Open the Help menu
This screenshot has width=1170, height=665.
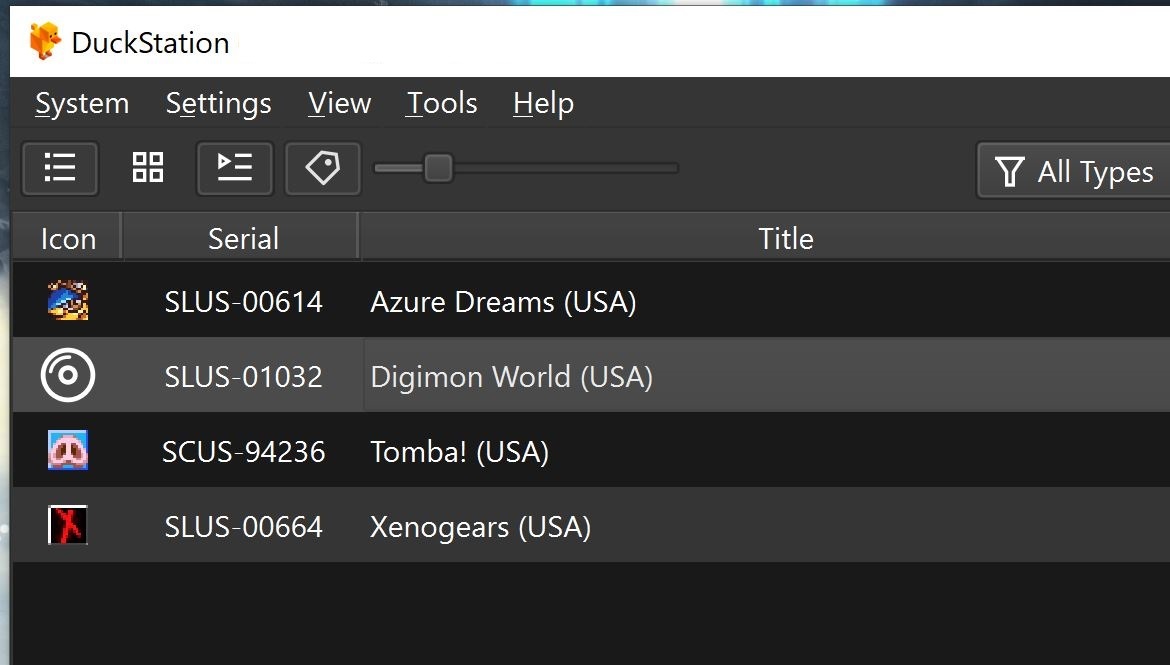(543, 103)
